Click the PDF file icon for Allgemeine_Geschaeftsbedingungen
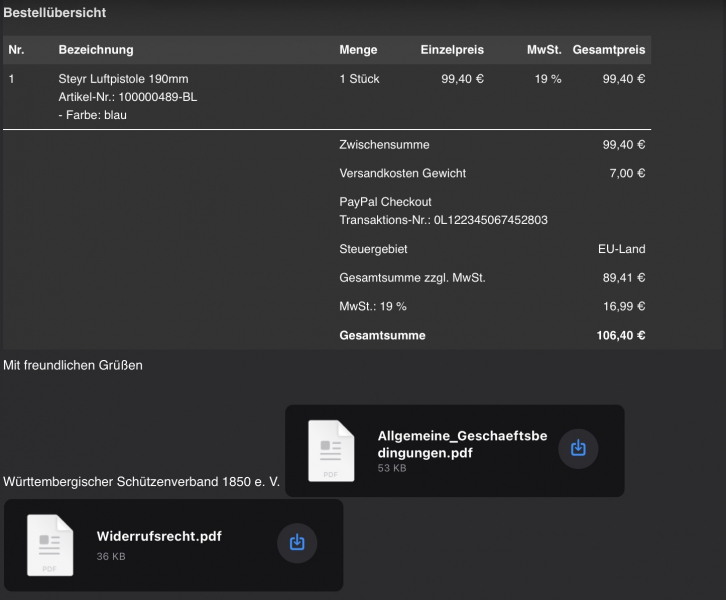This screenshot has width=726, height=600. coord(331,450)
